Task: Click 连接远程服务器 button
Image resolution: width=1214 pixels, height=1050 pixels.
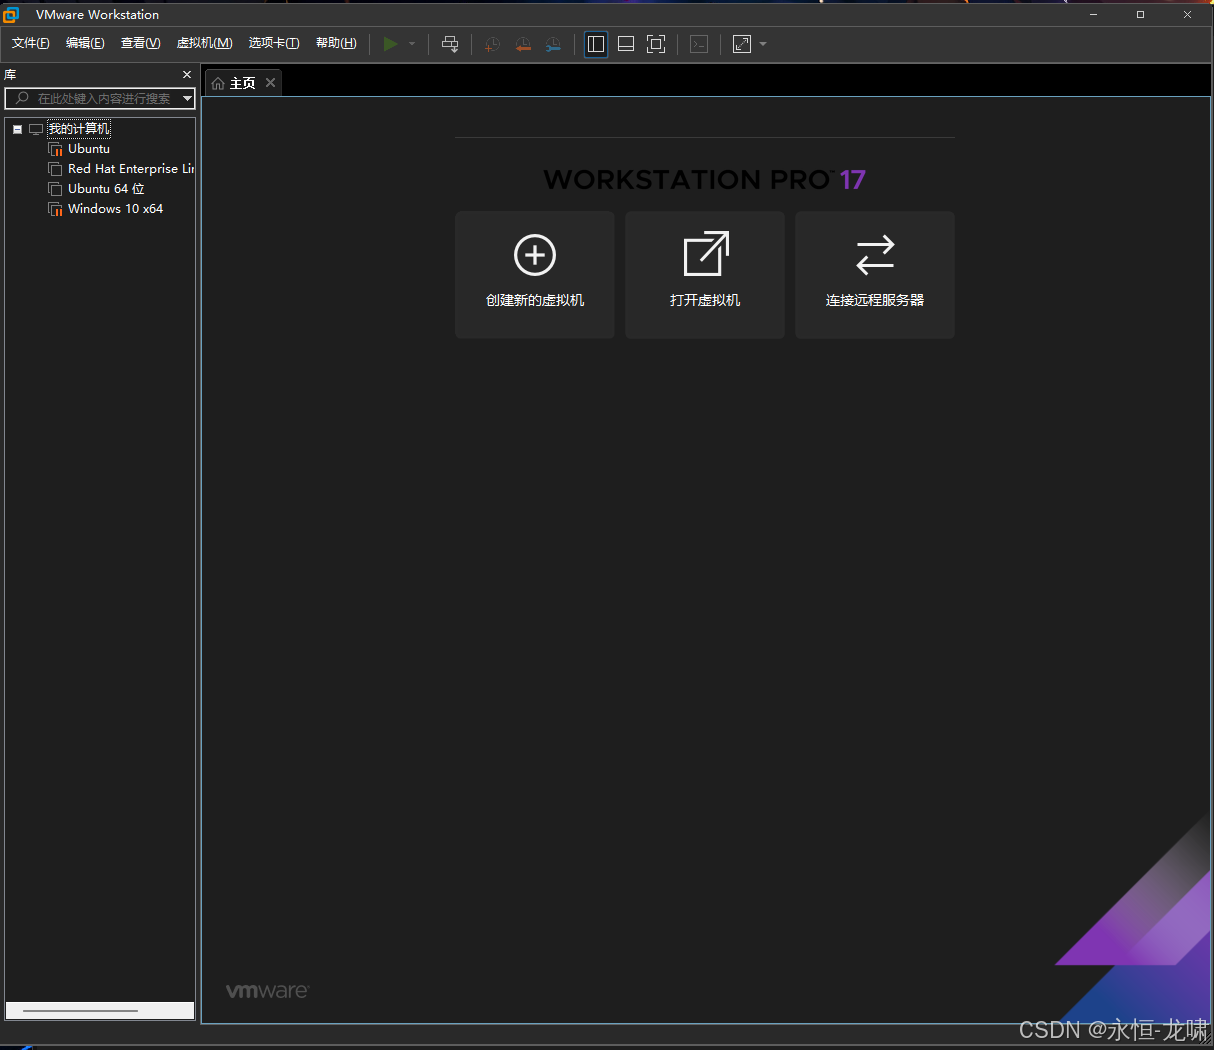Action: (875, 275)
